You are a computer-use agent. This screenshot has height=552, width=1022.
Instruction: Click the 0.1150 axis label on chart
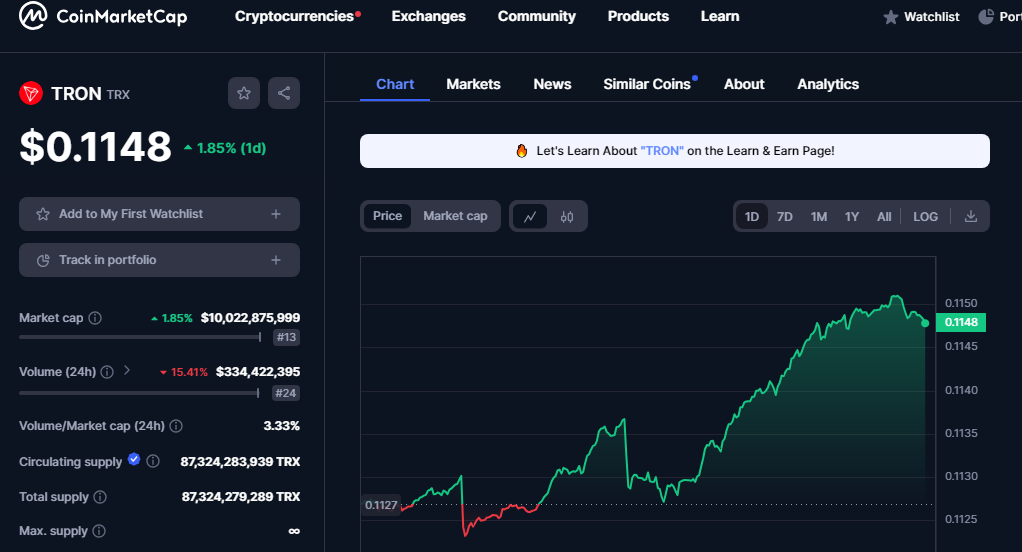961,303
